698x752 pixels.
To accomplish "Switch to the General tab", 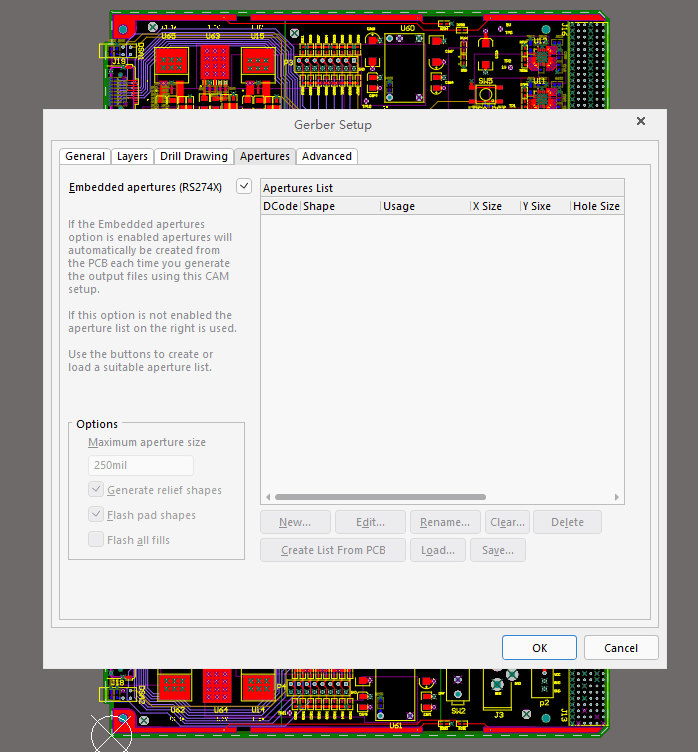I will (x=85, y=156).
